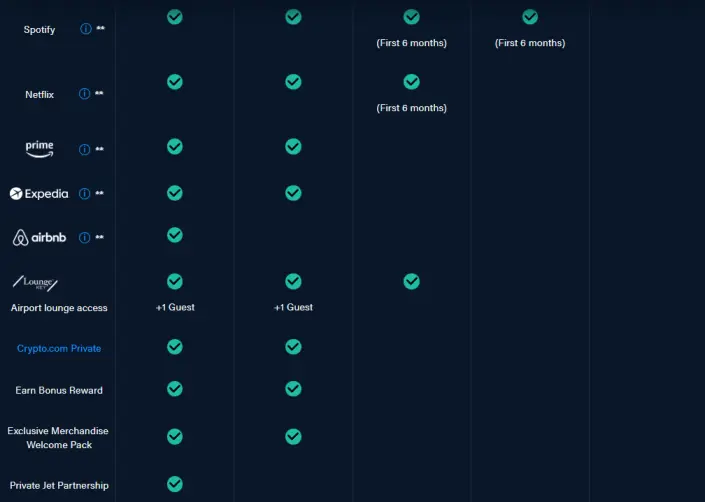
Task: Click the Spotify checkmark in the second column
Action: [293, 17]
